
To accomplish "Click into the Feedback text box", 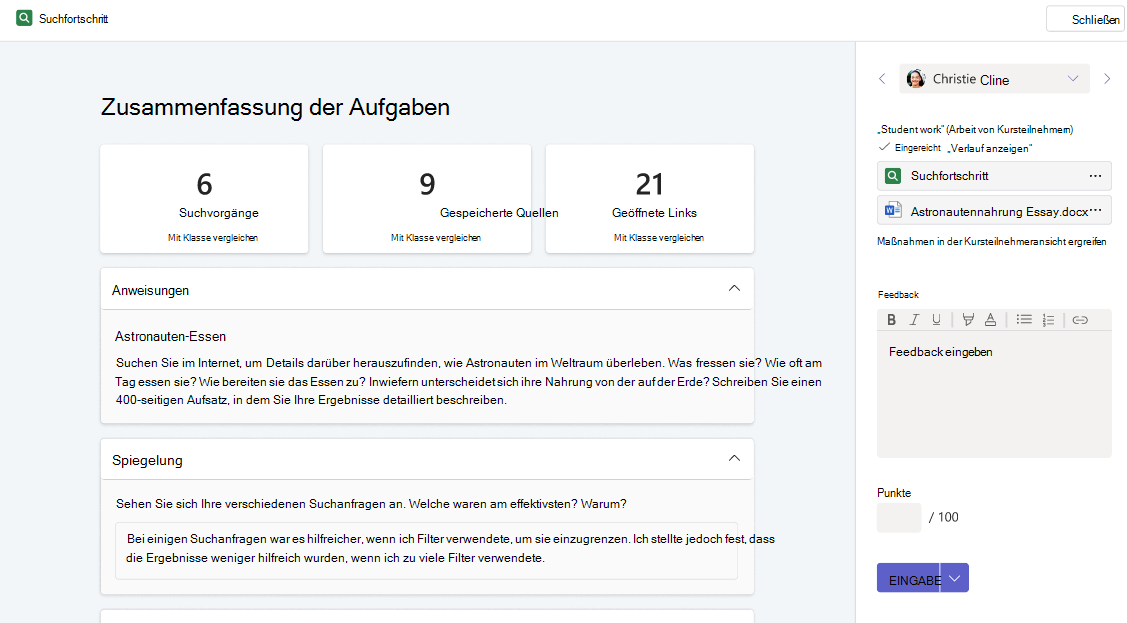I will (x=994, y=394).
